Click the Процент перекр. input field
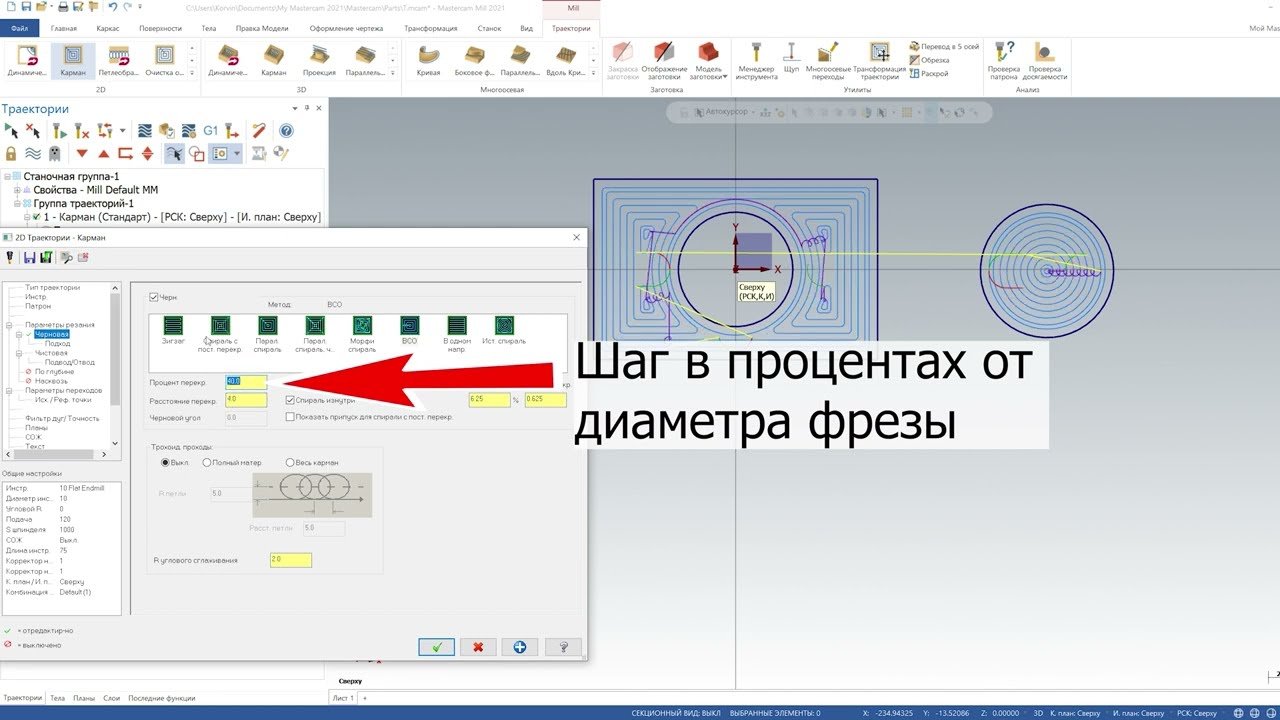Screen dimensions: 1280x720 tap(246, 381)
